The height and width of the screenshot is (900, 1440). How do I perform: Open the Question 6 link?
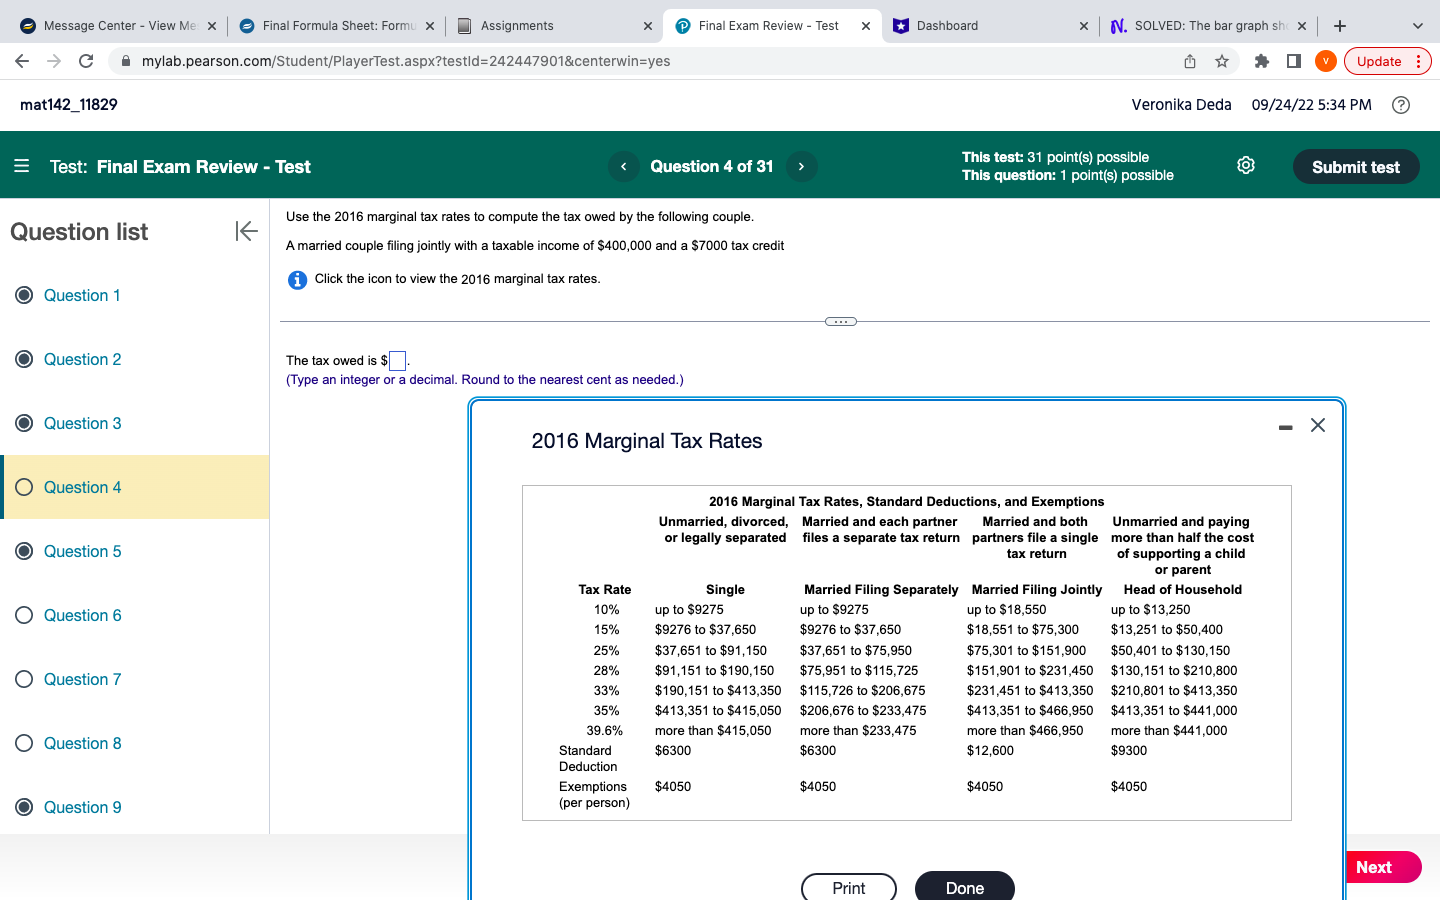click(x=82, y=615)
